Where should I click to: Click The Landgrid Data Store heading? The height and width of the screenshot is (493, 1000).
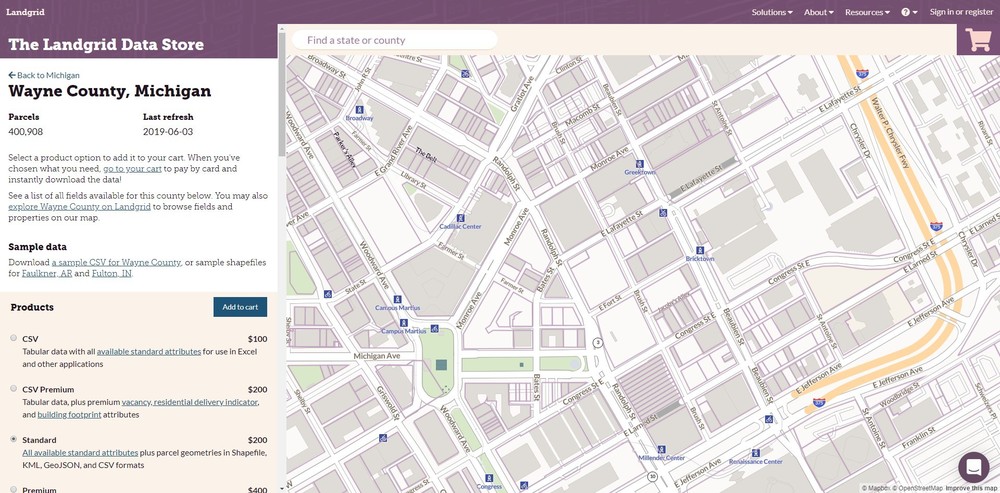[x=106, y=45]
